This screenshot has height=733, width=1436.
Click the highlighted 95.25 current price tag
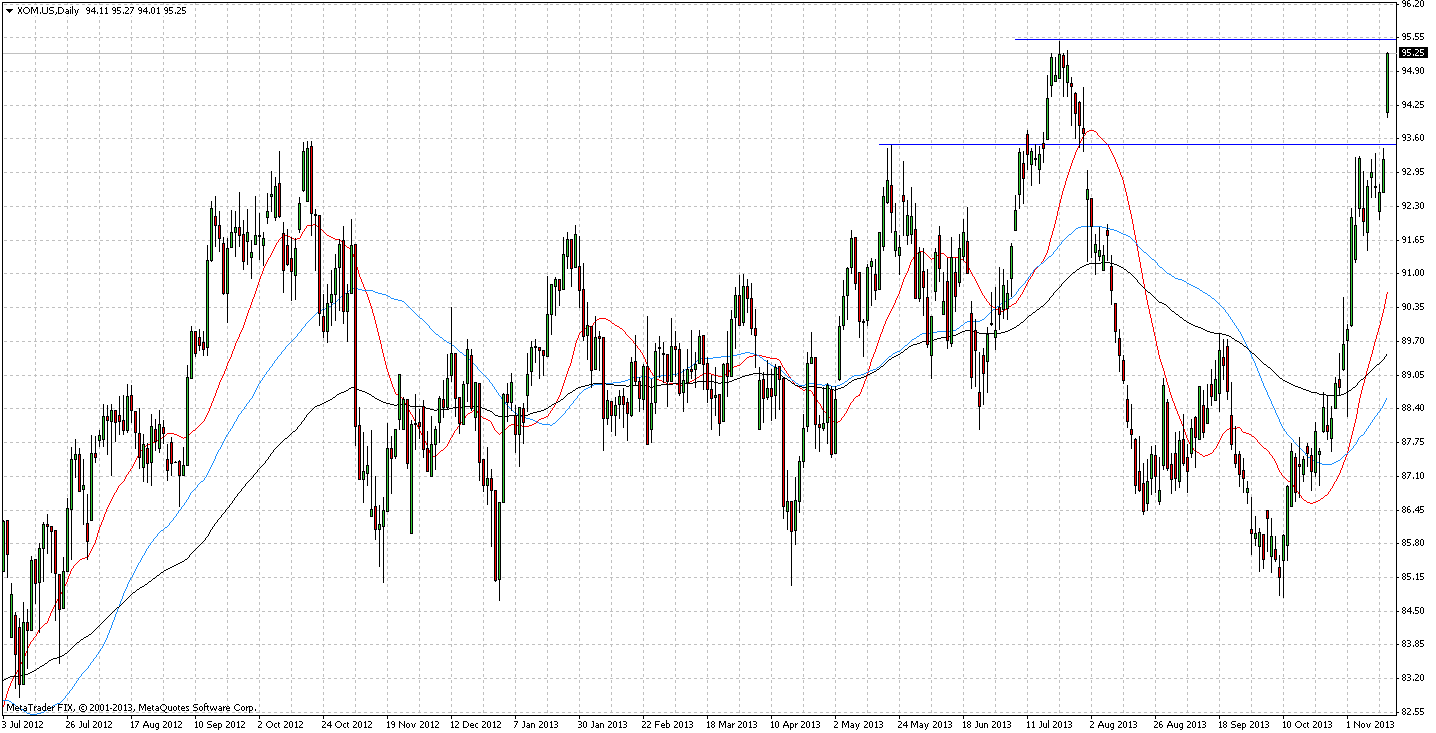[x=1412, y=53]
